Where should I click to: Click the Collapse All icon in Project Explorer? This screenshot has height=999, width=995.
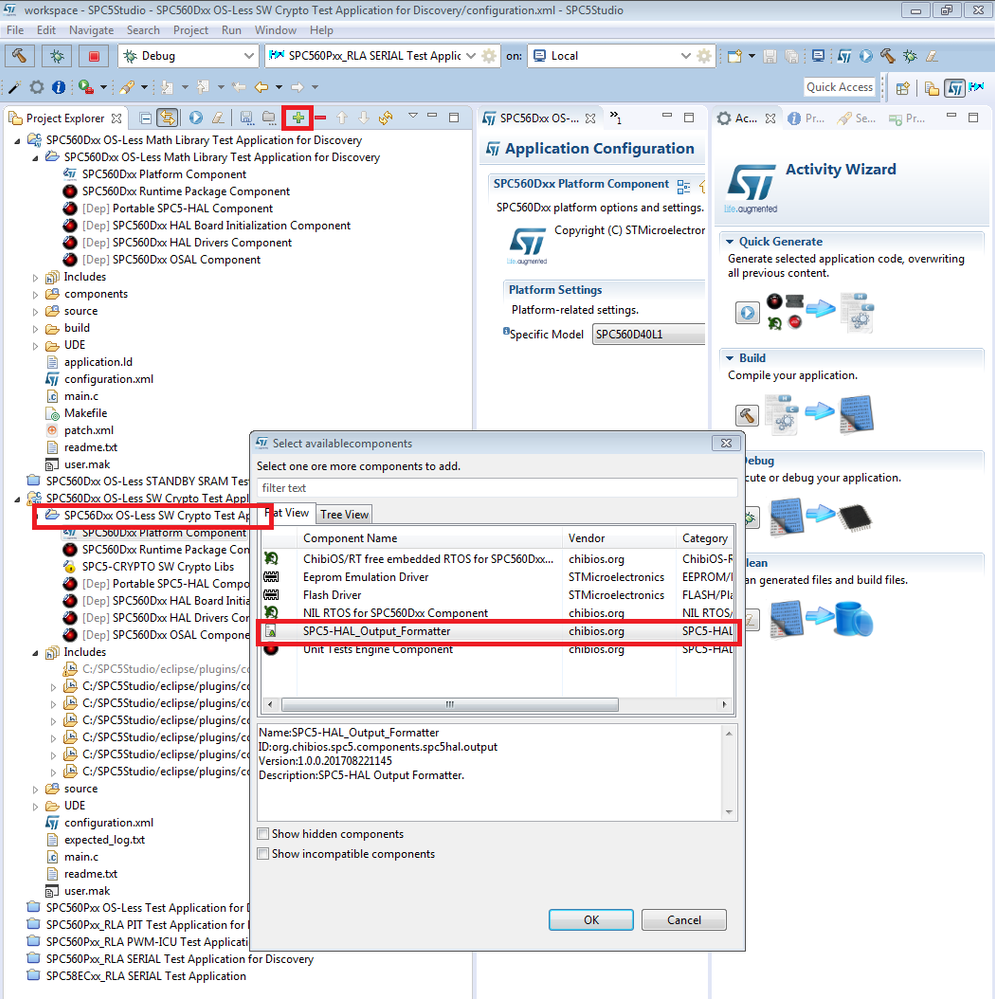click(x=146, y=118)
